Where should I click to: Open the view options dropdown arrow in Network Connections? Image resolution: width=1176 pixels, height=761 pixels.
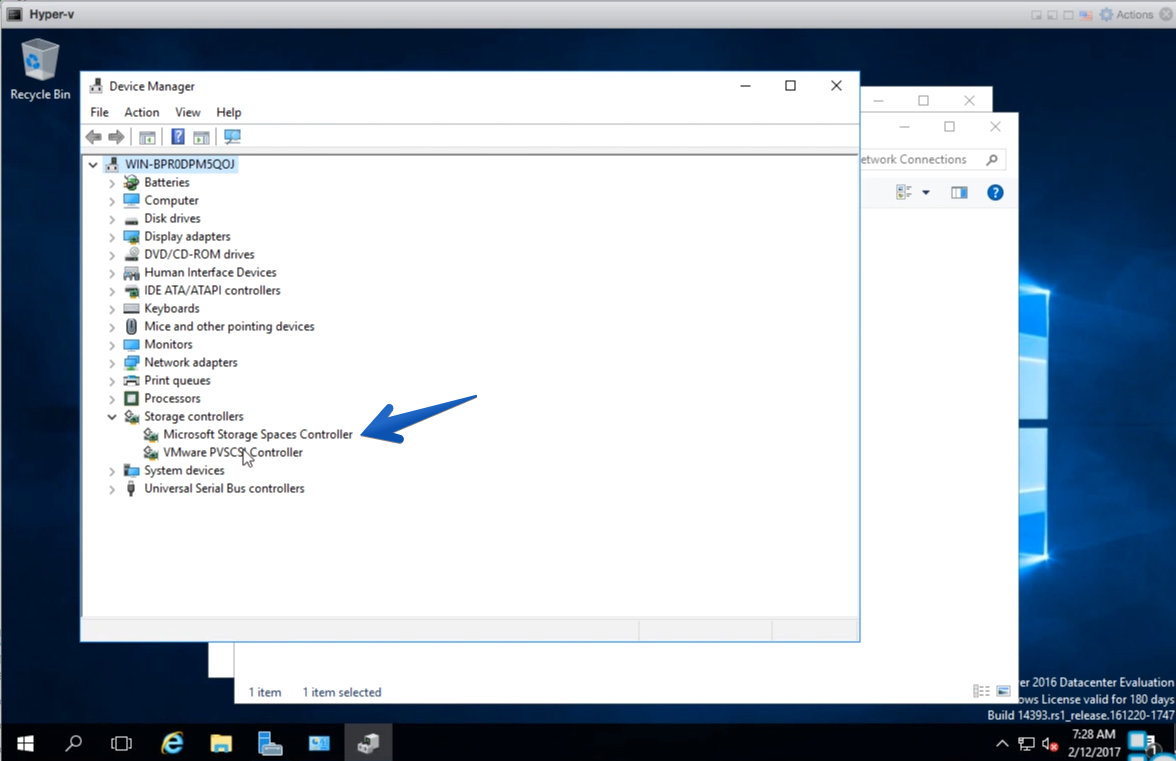[926, 193]
